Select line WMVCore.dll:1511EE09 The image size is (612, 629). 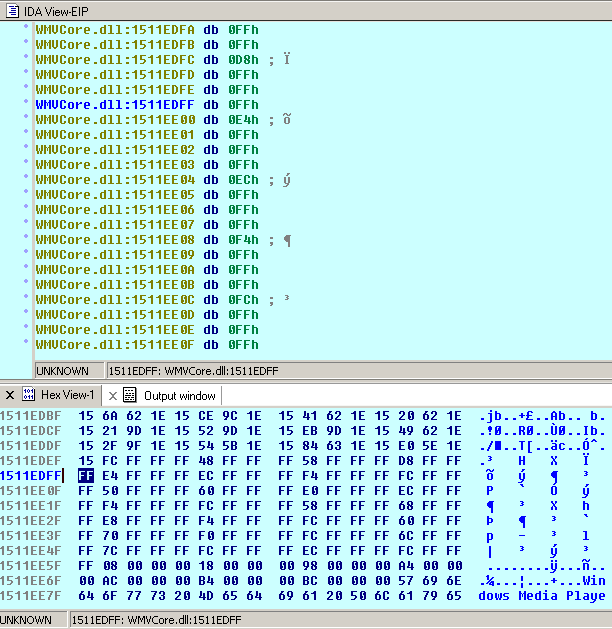tap(147, 255)
